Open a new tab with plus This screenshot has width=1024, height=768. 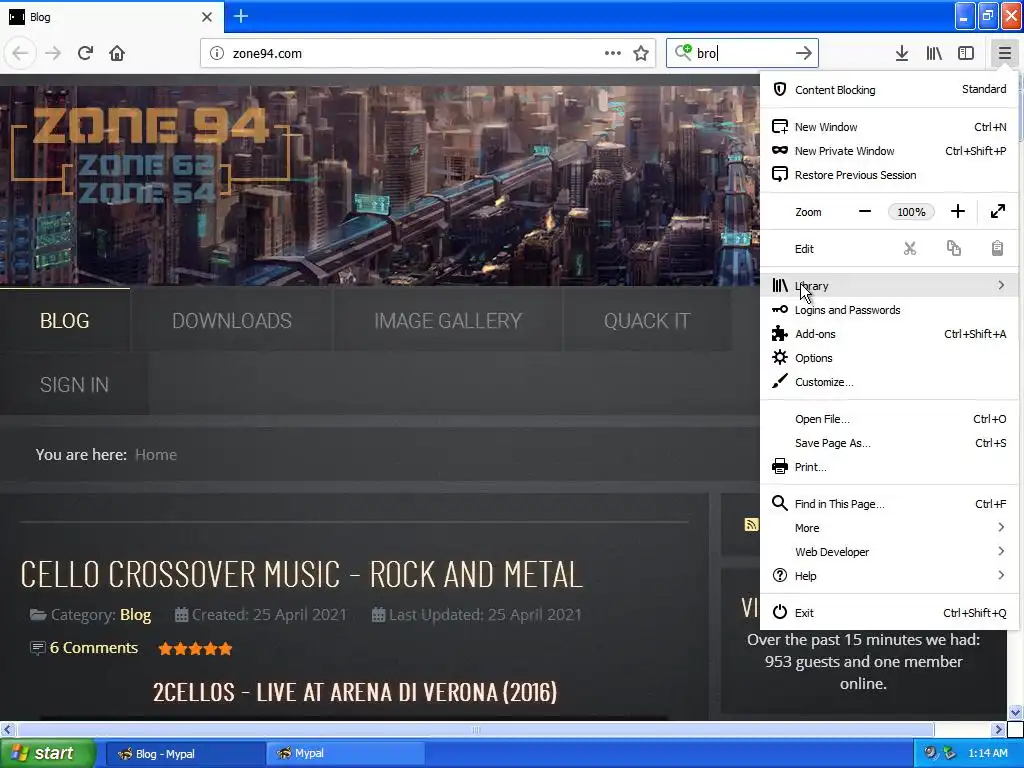[x=241, y=16]
